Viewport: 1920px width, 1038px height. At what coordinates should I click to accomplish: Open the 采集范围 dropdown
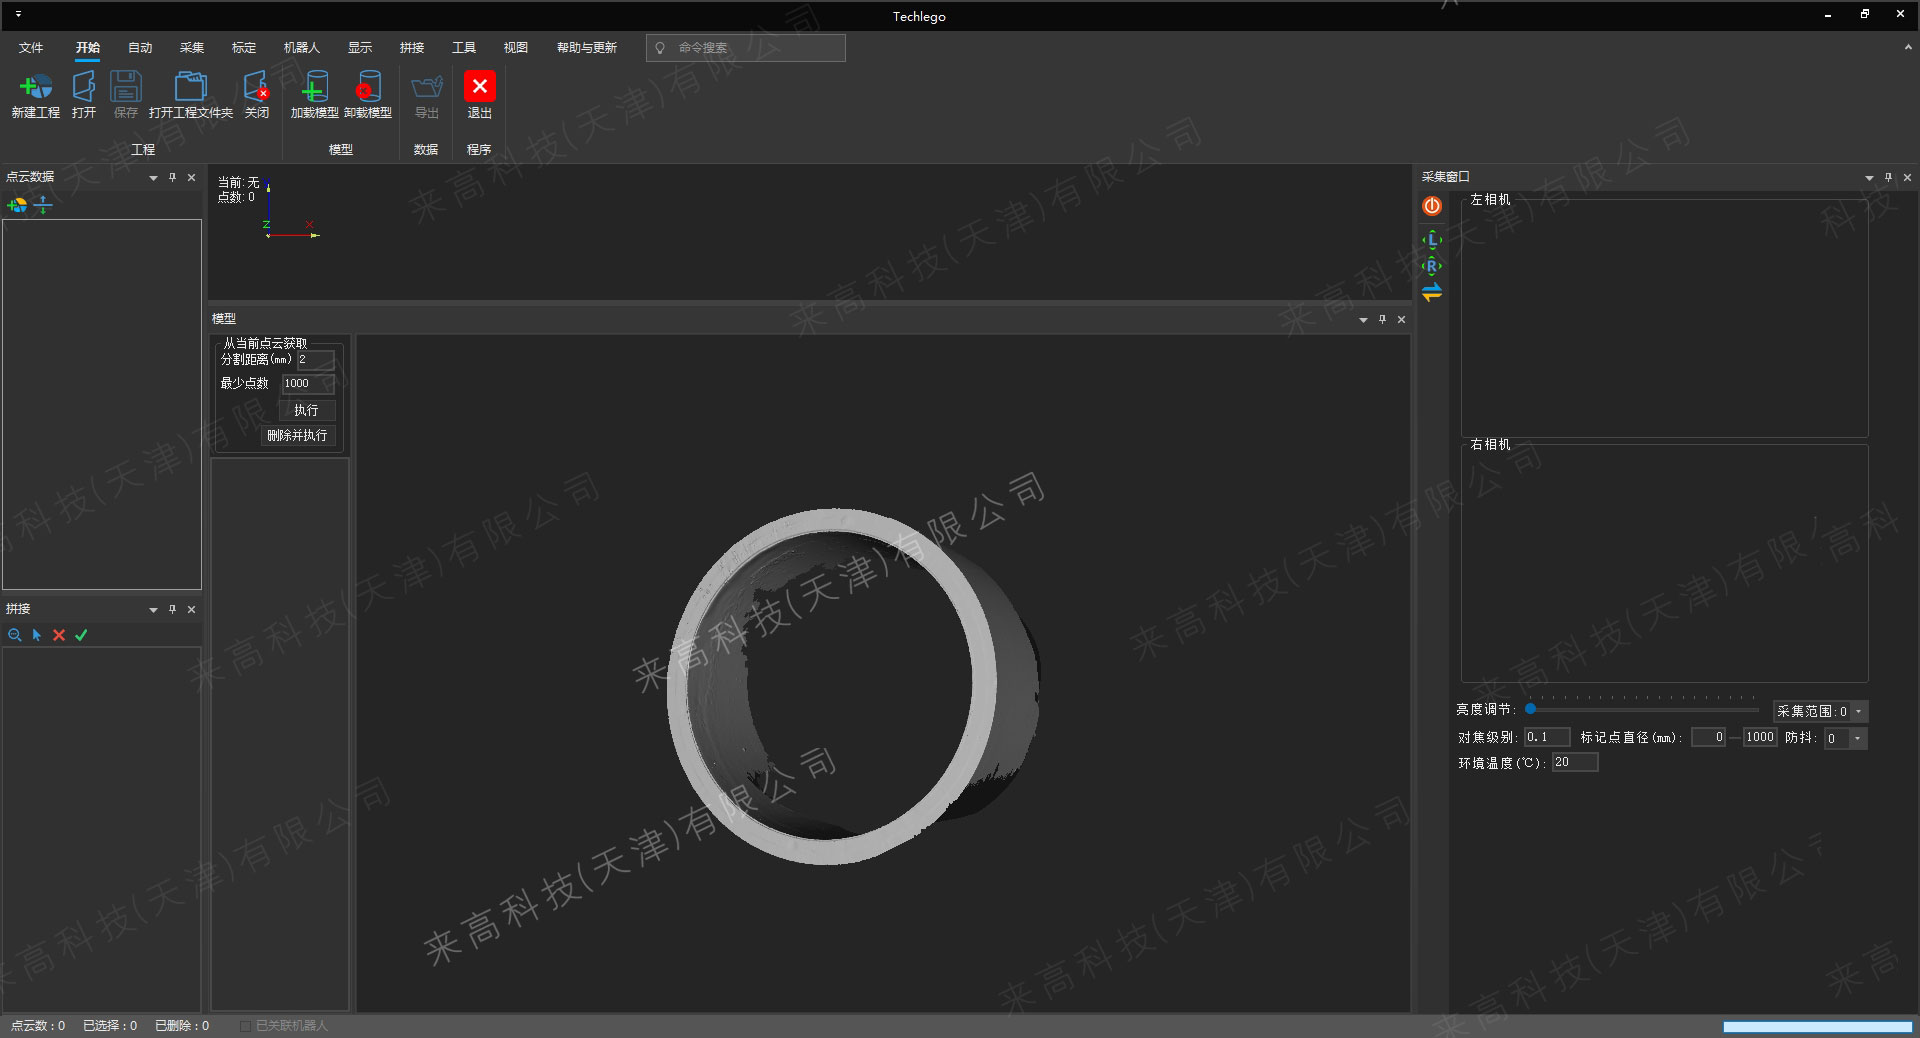click(1859, 712)
